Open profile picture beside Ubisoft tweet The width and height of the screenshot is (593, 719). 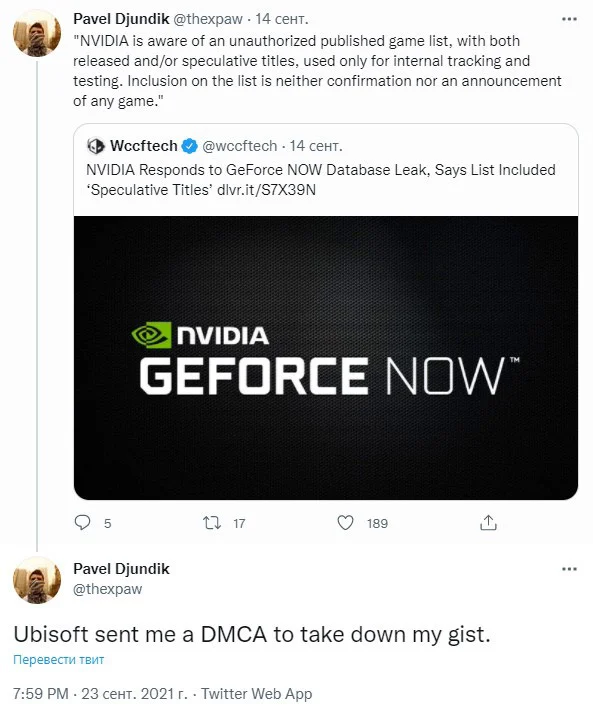[37, 581]
